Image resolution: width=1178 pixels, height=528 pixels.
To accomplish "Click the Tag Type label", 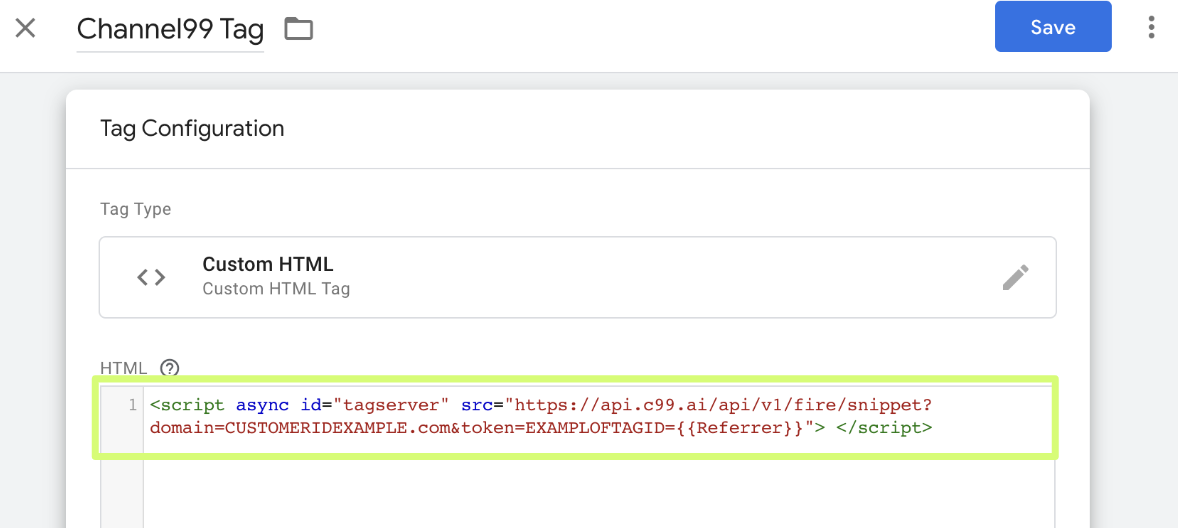I will [136, 210].
